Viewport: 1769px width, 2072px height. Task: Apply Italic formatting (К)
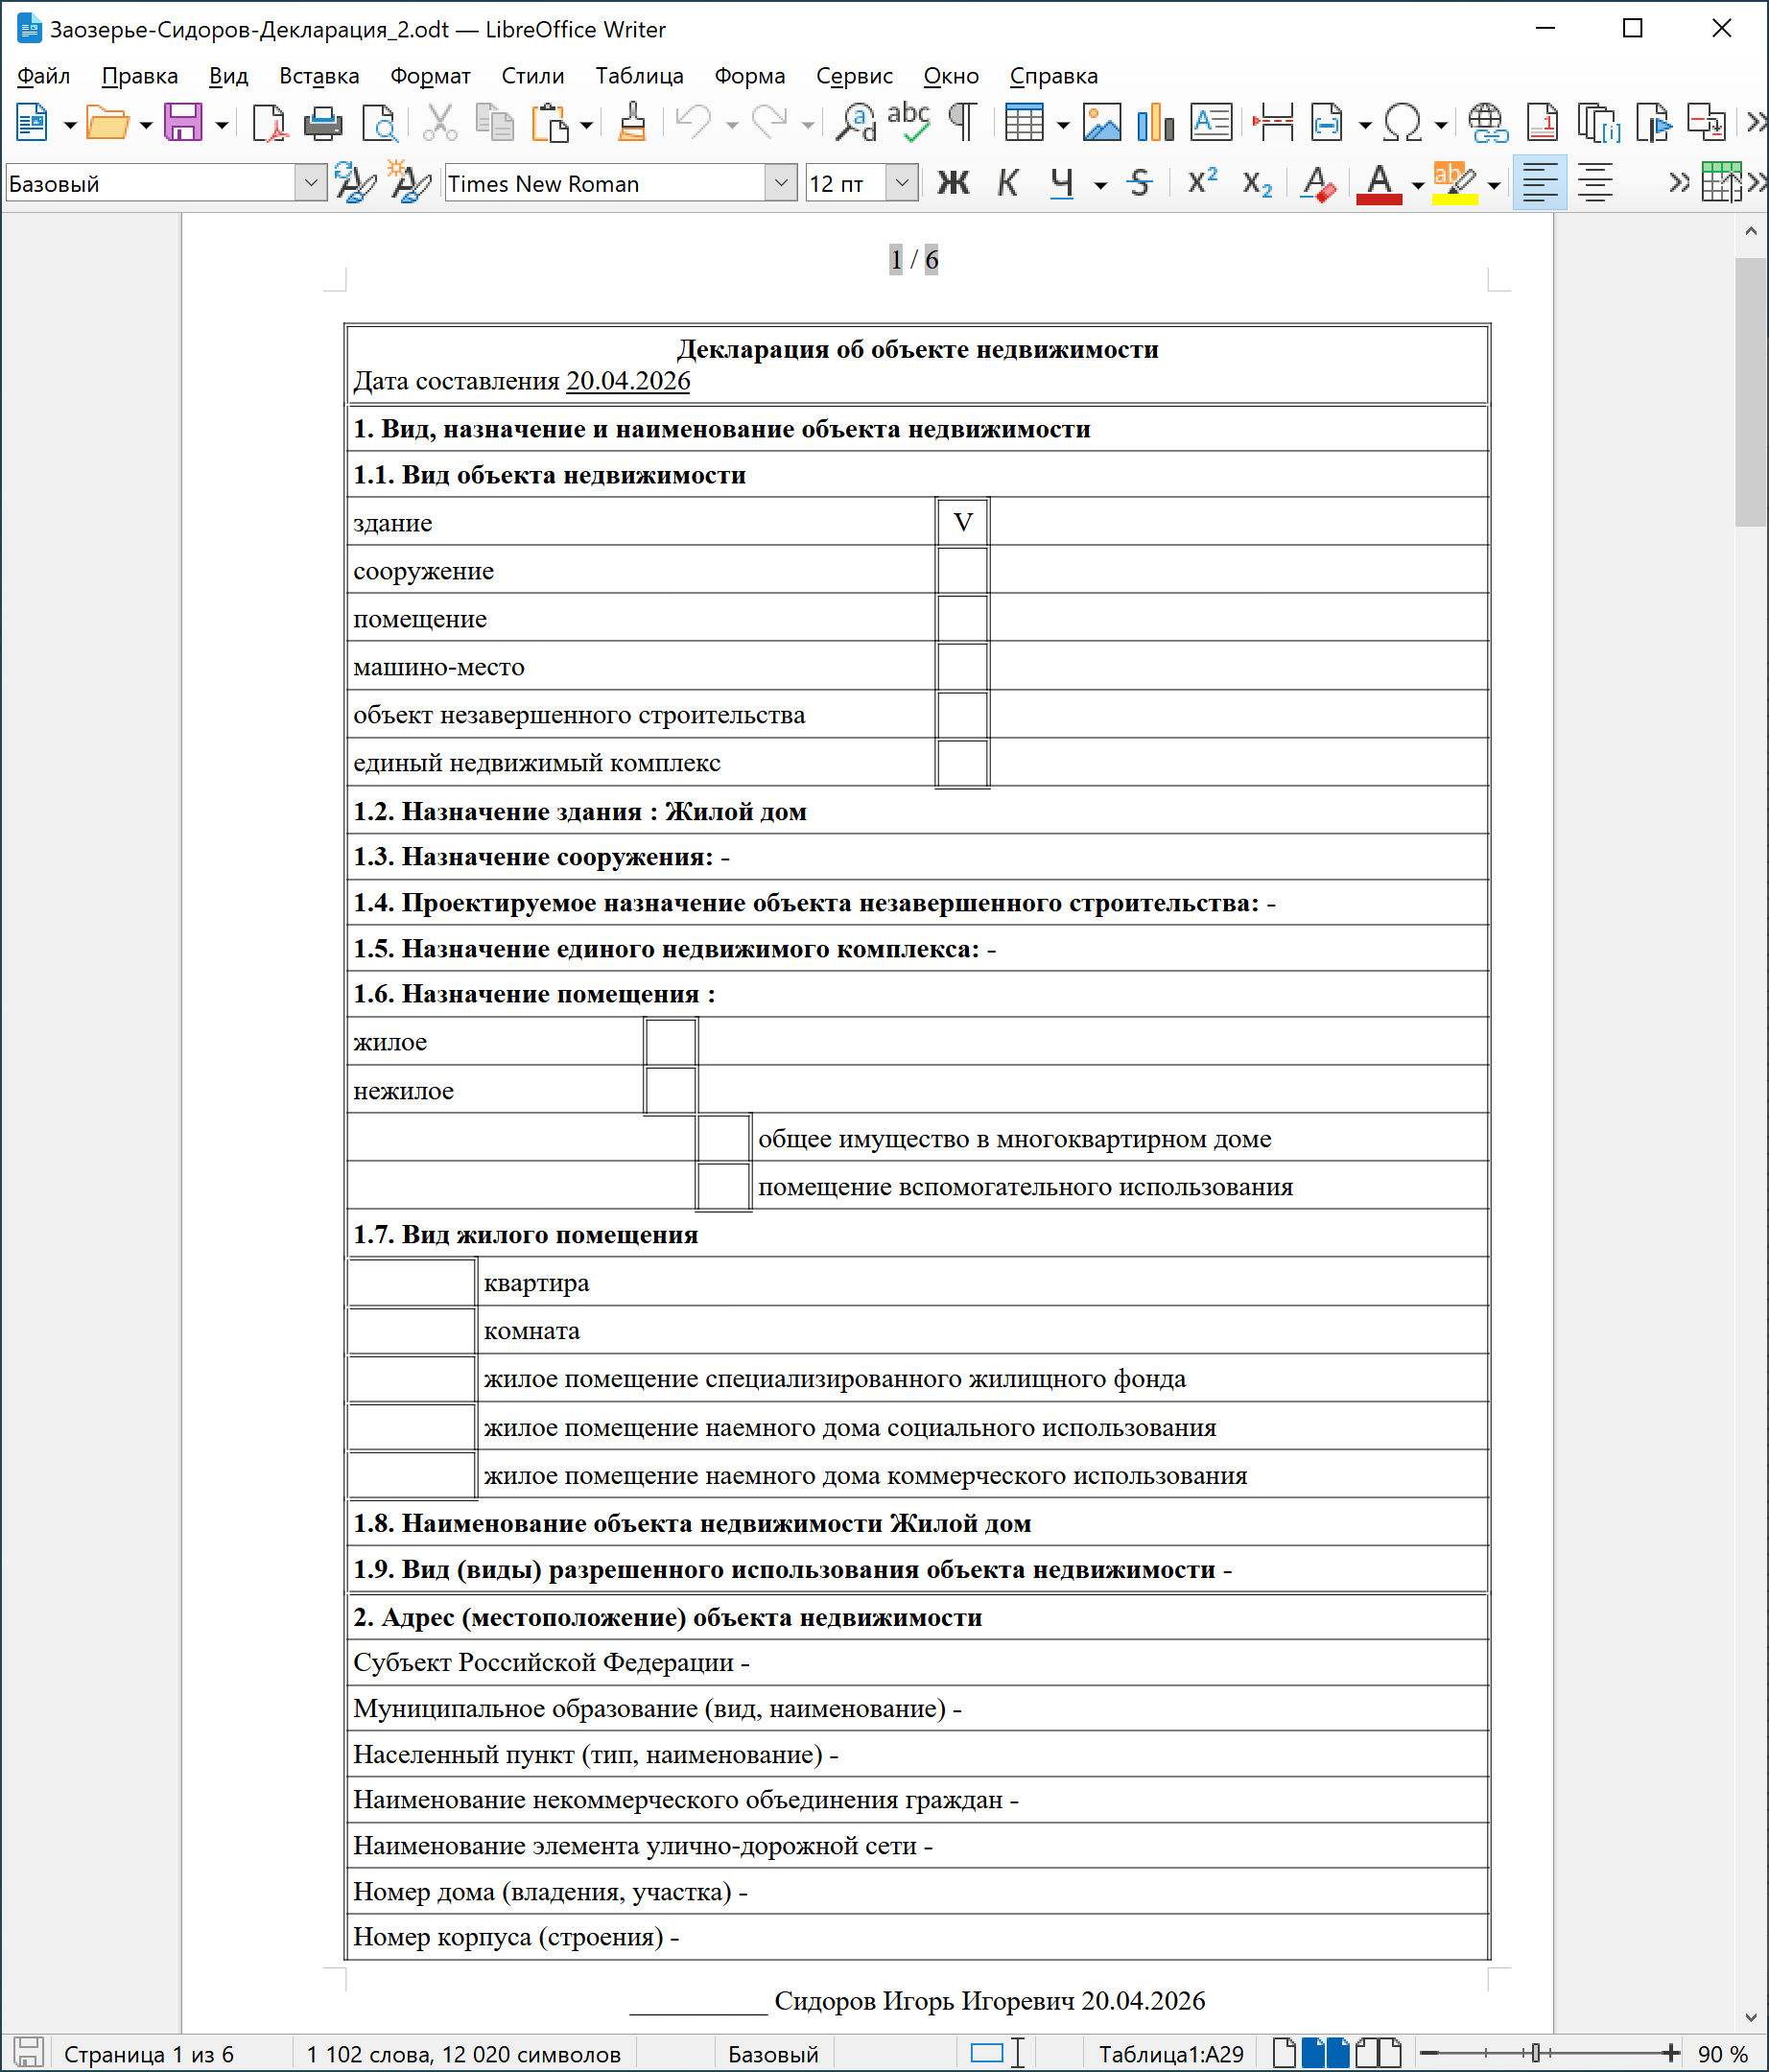point(1008,183)
